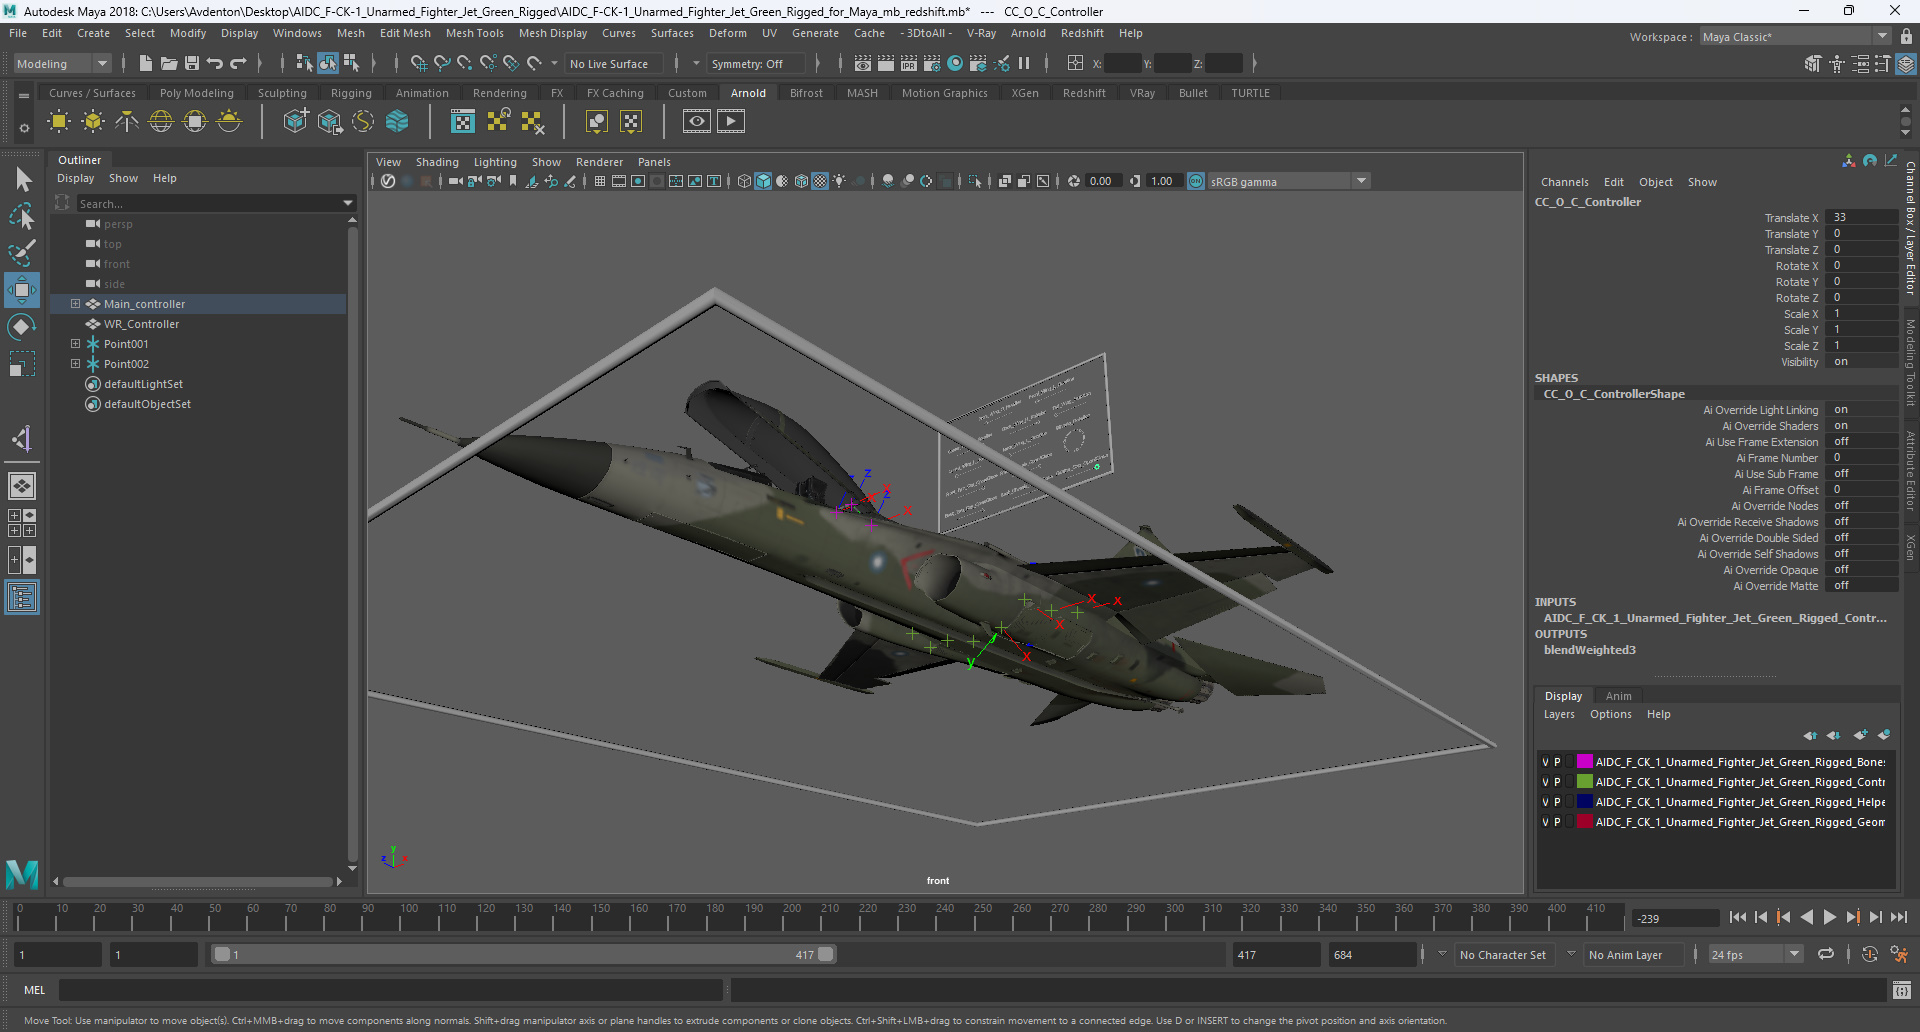
Task: Pick the Paint selection tool
Action: [22, 252]
